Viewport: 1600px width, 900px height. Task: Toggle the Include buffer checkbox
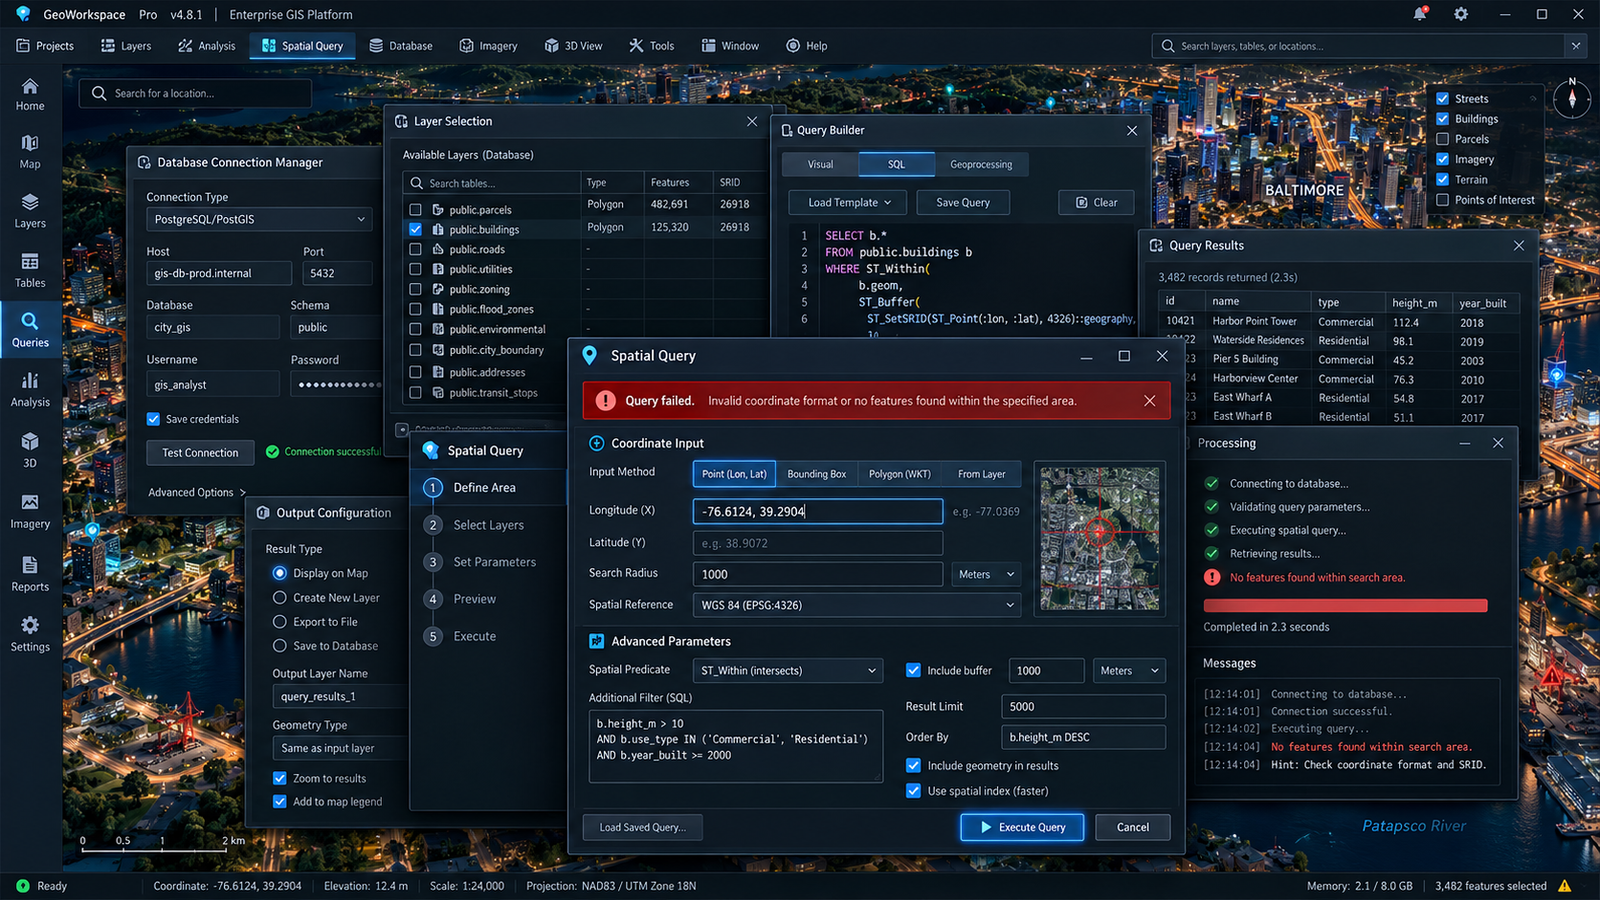[x=913, y=670]
